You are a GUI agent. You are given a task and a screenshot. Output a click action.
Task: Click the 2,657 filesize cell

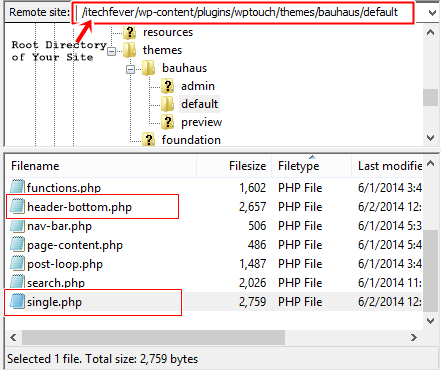(x=252, y=207)
